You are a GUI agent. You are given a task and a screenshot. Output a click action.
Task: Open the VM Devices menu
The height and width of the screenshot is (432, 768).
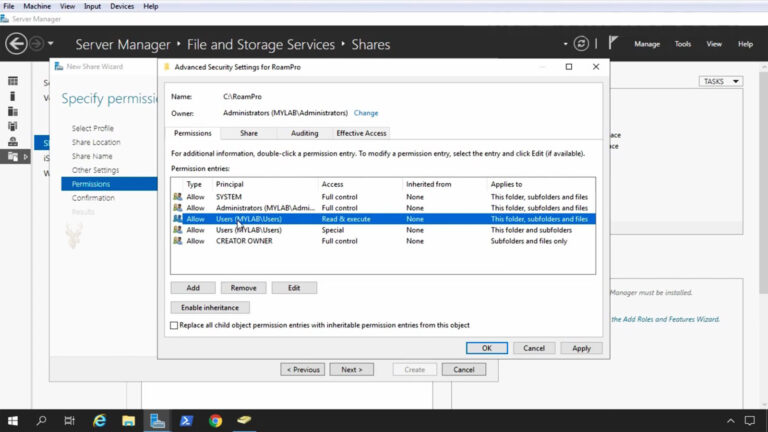122,6
